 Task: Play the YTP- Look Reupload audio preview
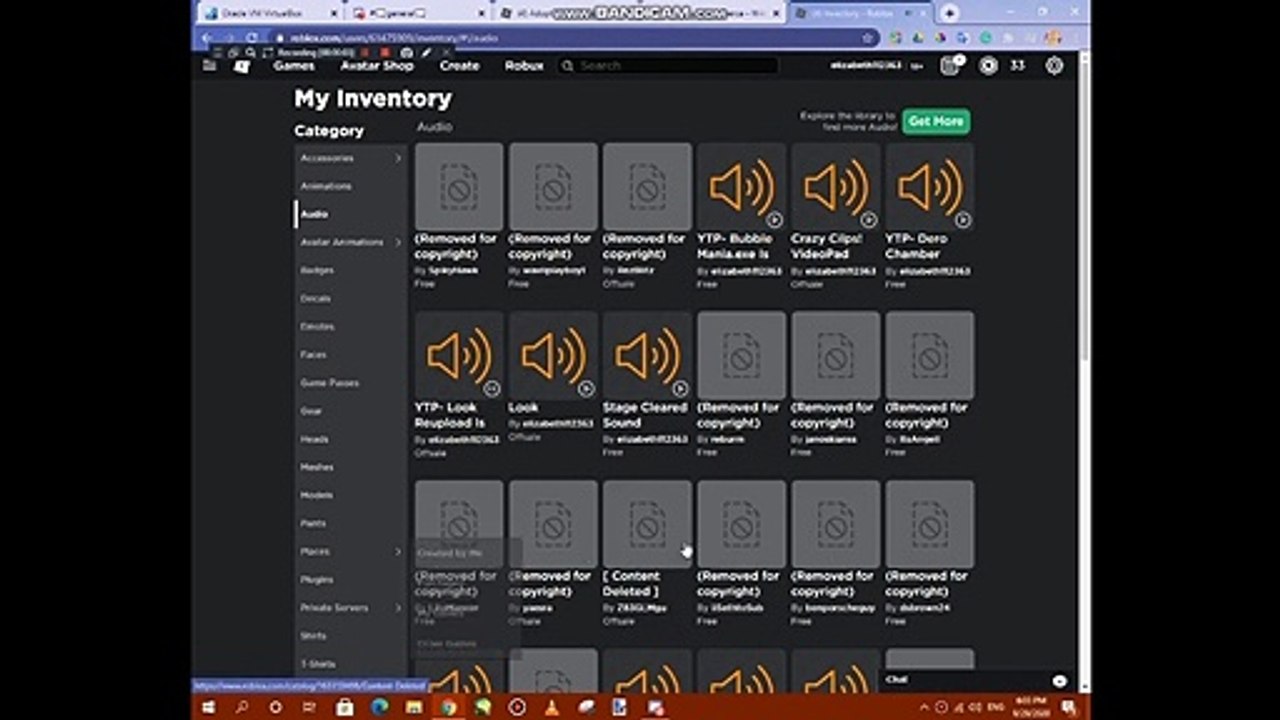[x=492, y=388]
